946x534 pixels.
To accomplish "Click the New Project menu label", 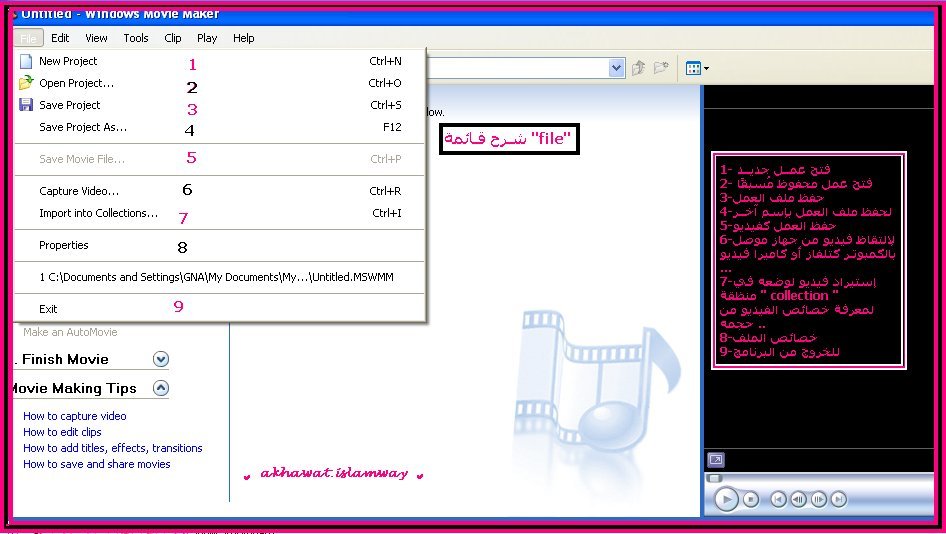I will (68, 61).
